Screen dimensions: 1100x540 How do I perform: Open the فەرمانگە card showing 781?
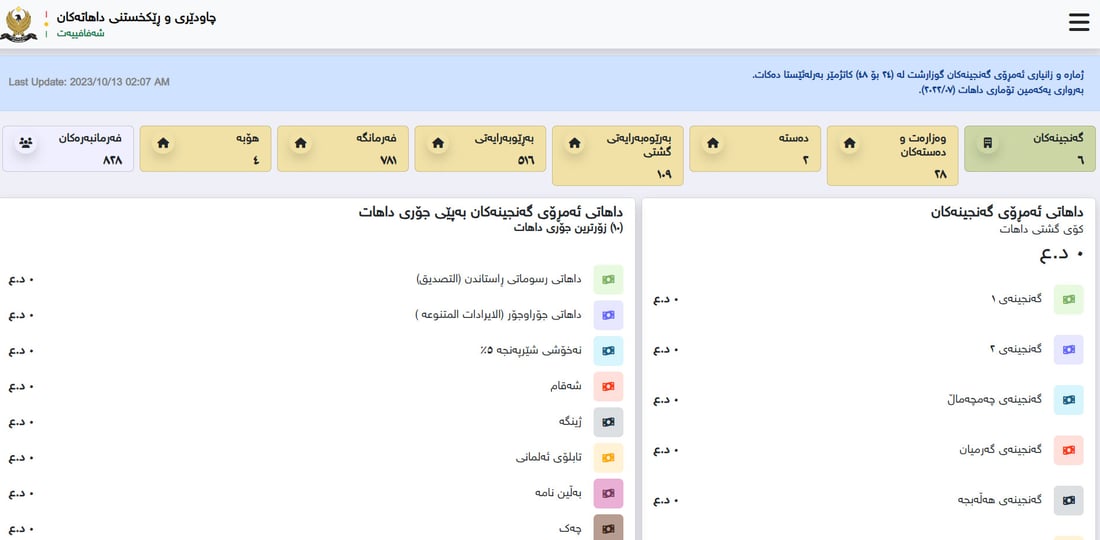(342, 149)
